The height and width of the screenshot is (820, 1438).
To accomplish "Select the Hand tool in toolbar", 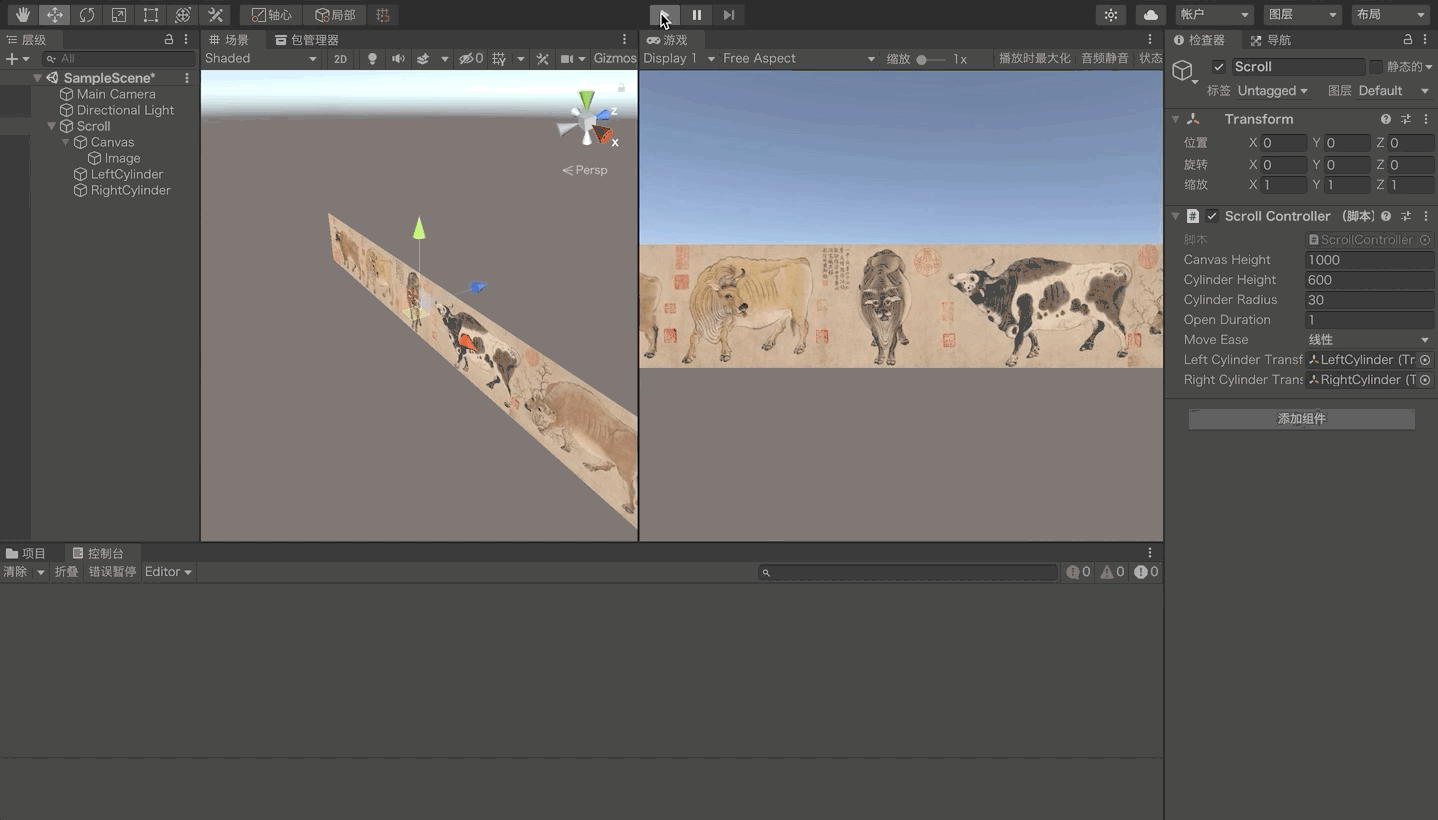I will point(22,15).
